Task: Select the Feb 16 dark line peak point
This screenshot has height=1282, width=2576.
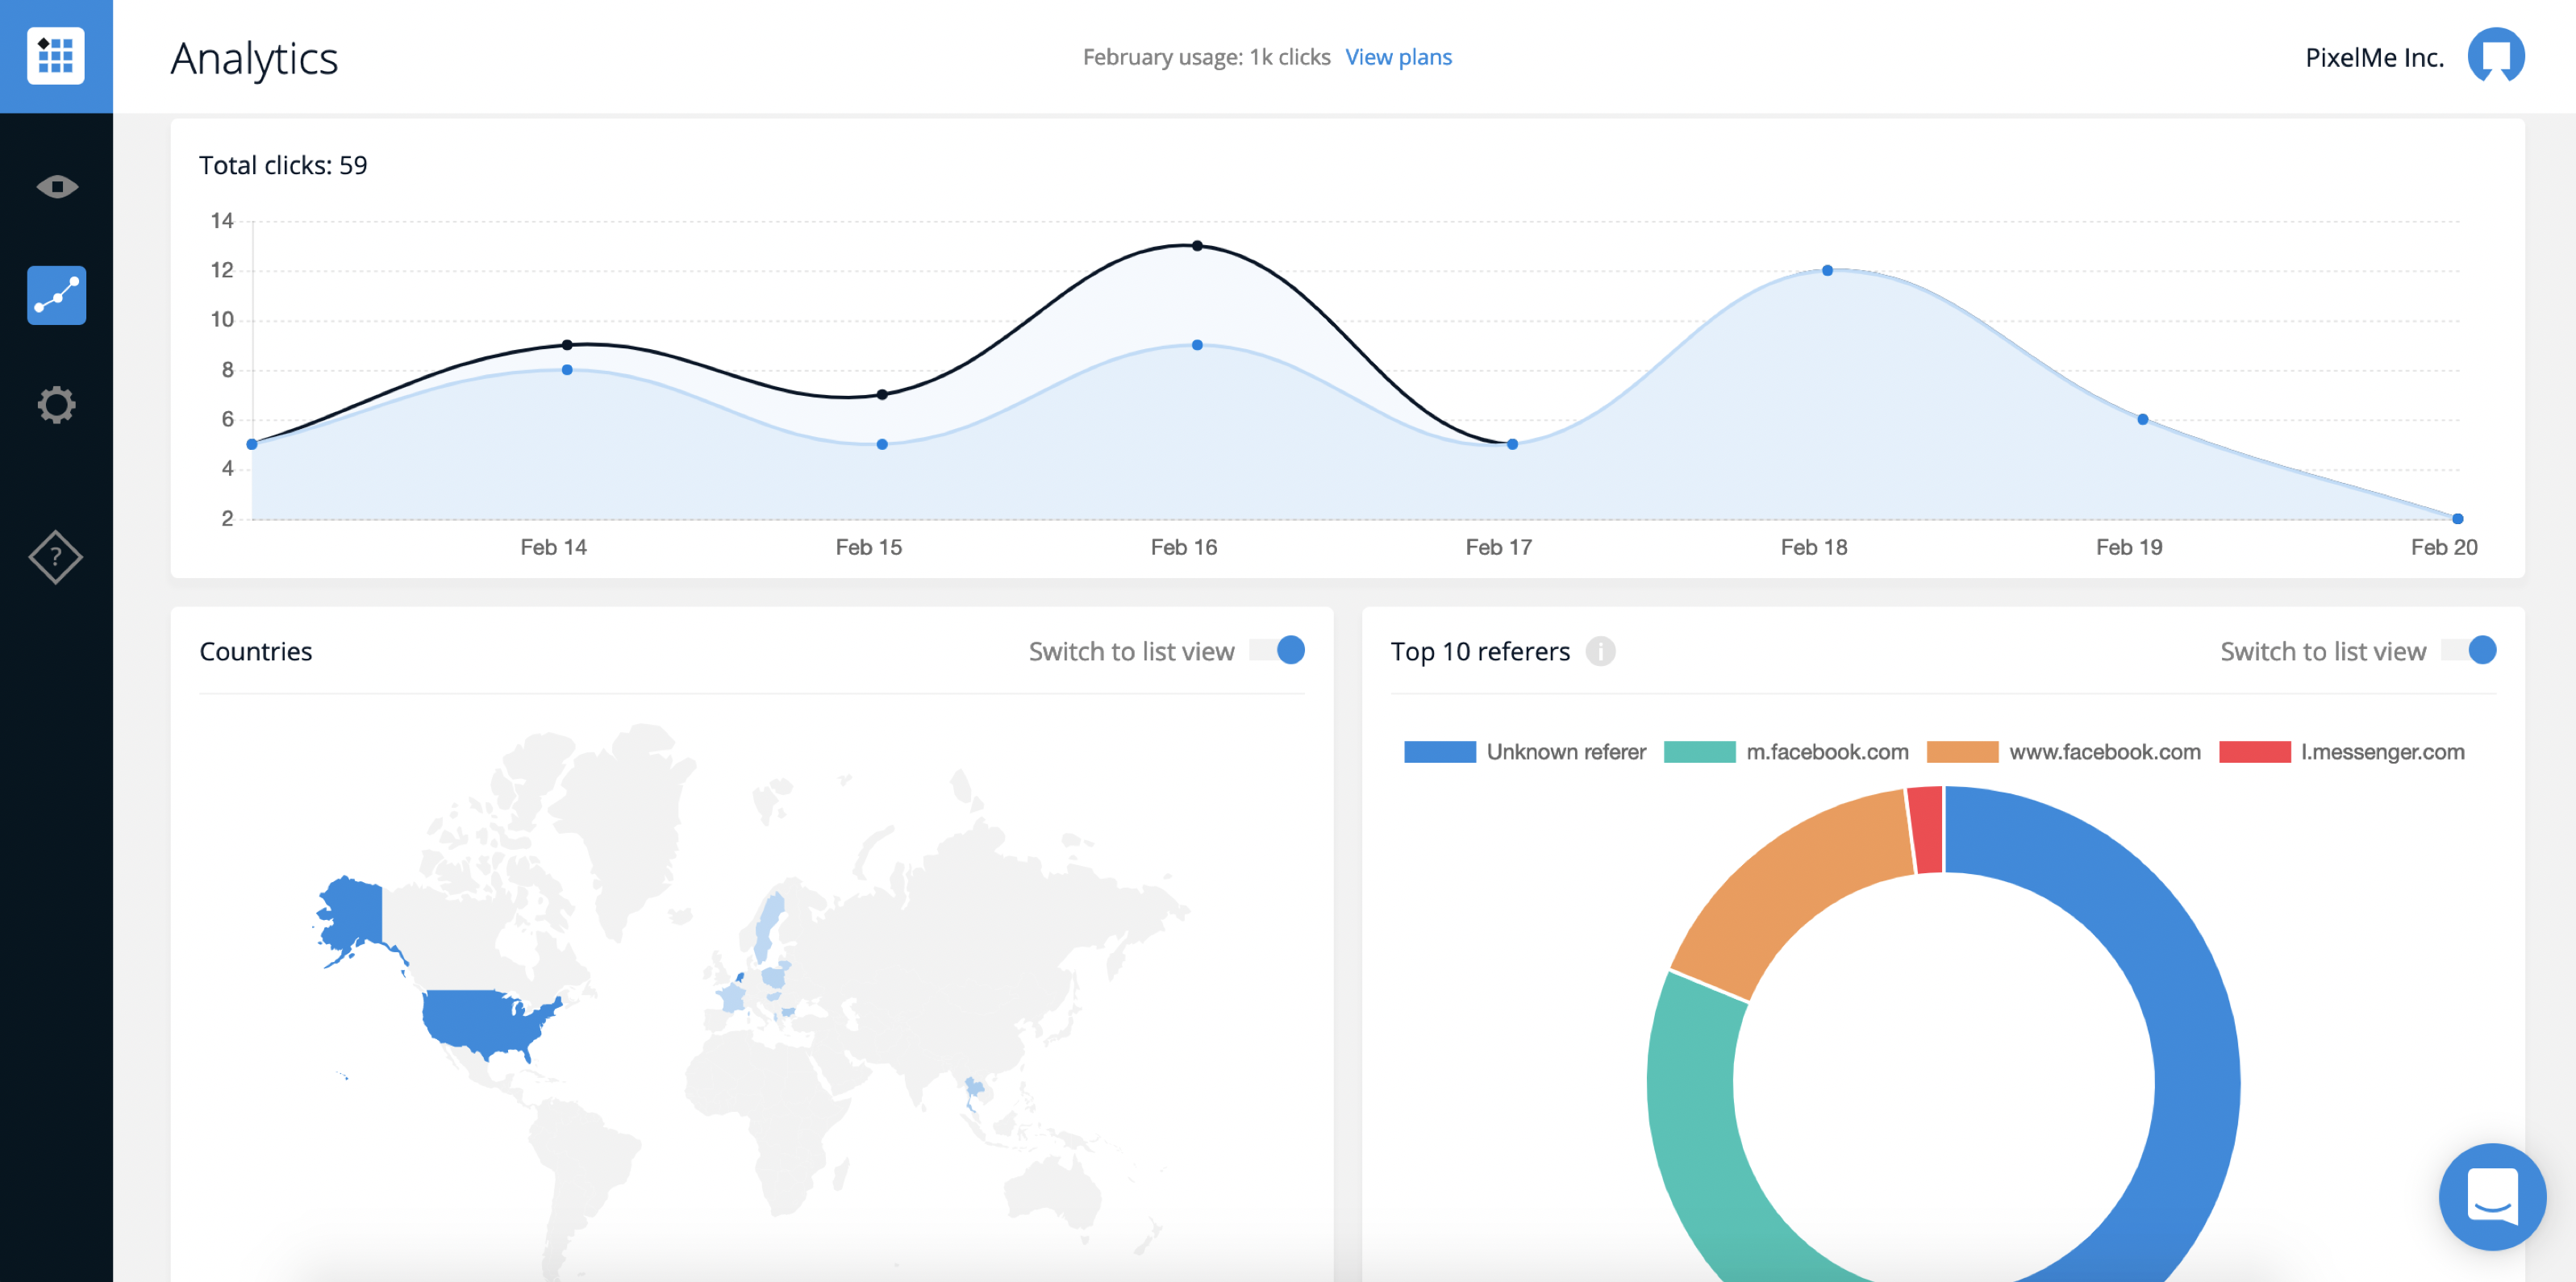Action: [x=1197, y=246]
